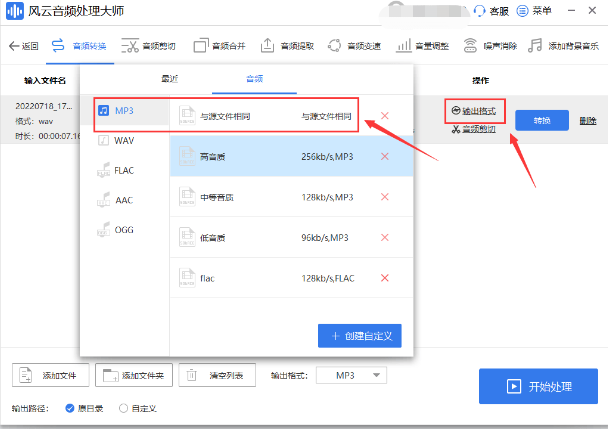Delete the 256kb/s MP3 preset with red X
Image resolution: width=608 pixels, height=429 pixels.
tap(385, 156)
